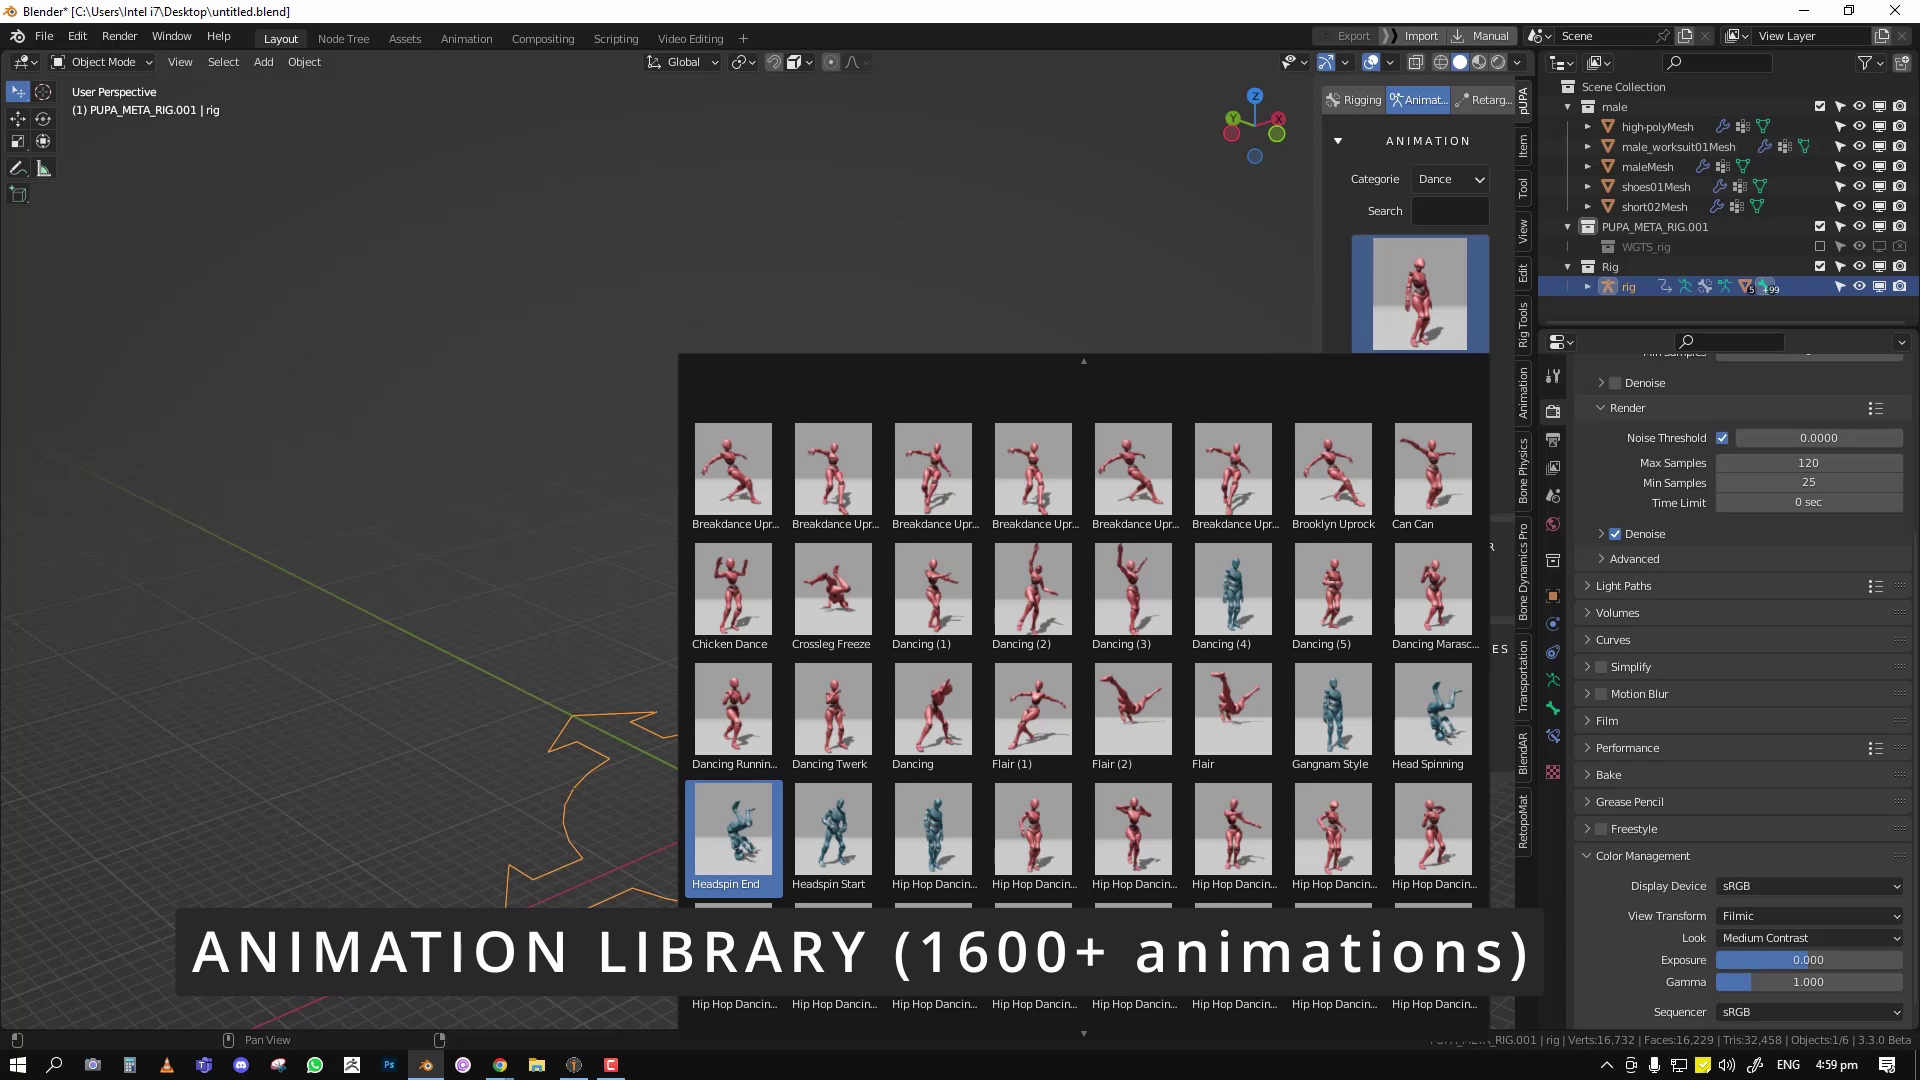This screenshot has width=1920, height=1080.
Task: Adjust the Gamma slider in Color Management
Action: point(1808,982)
